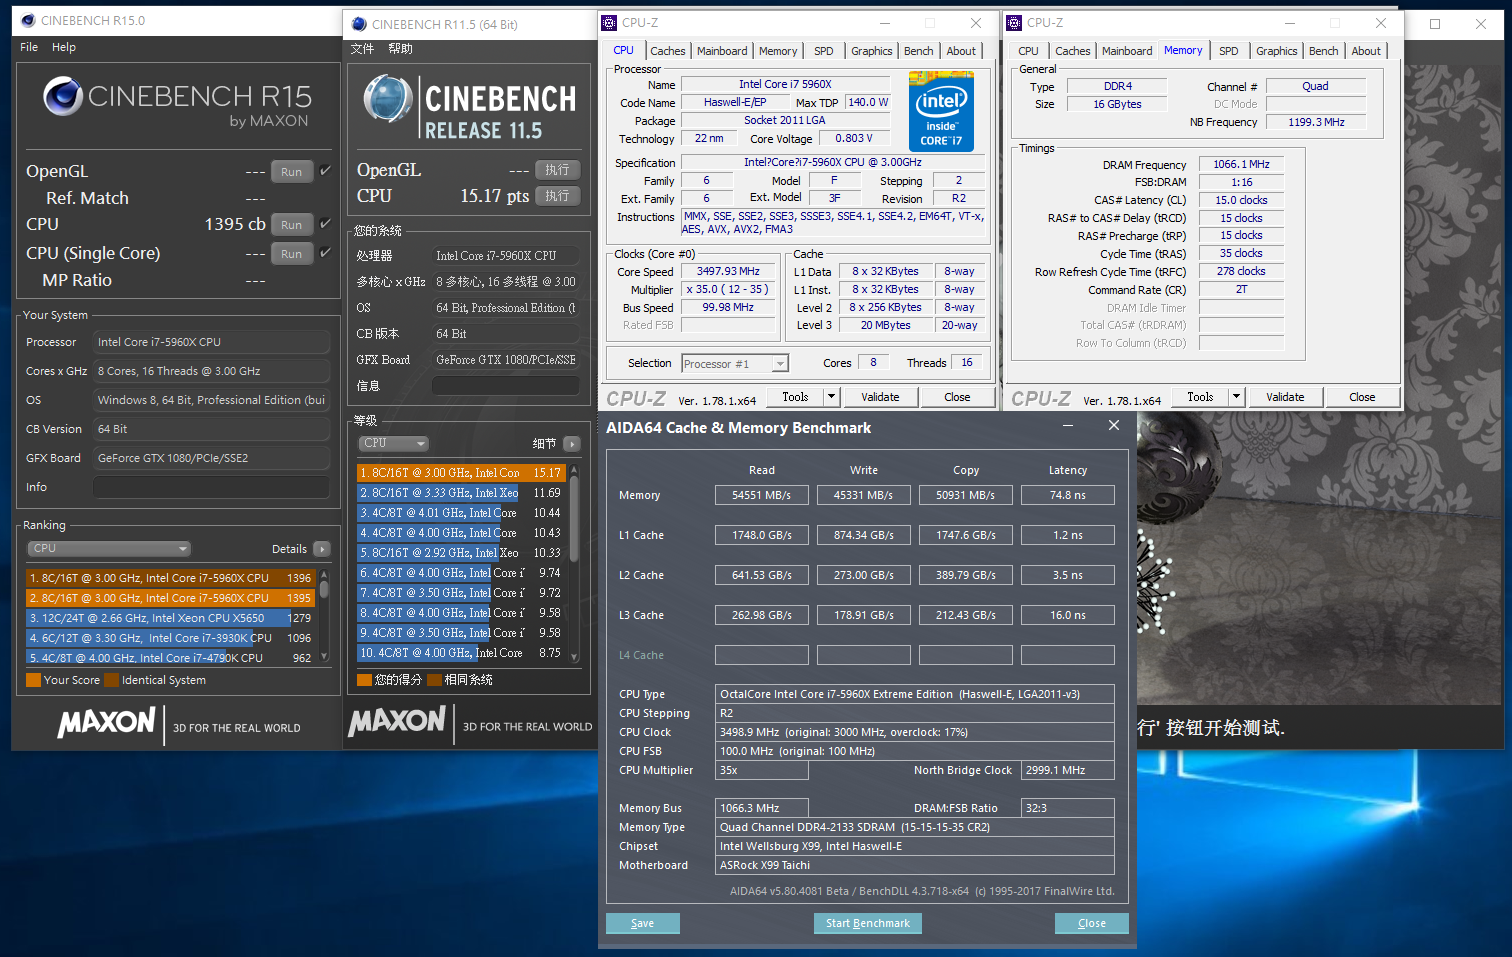Viewport: 1512px width, 957px height.
Task: Switch to SPD tab in first CPU-Z window
Action: pos(824,51)
